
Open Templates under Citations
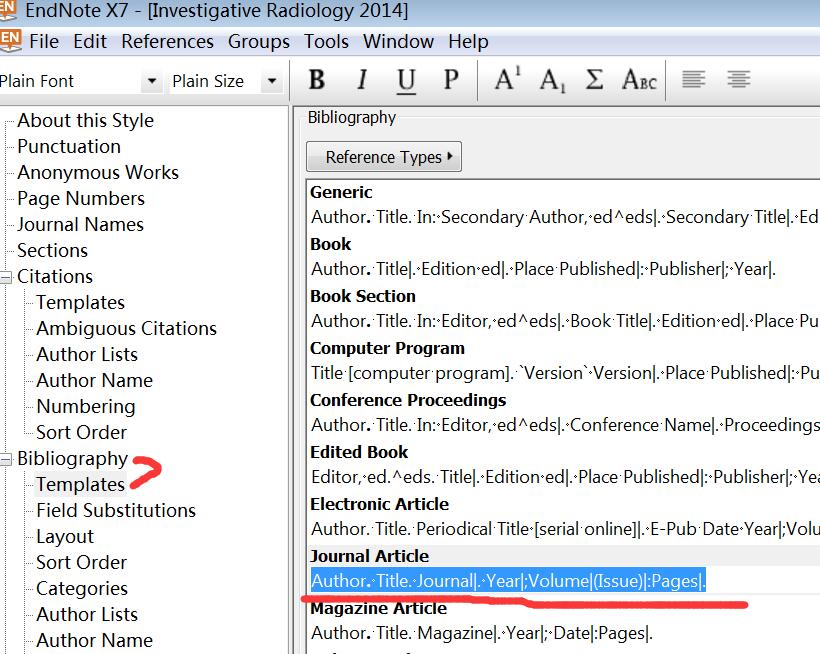[x=81, y=303]
